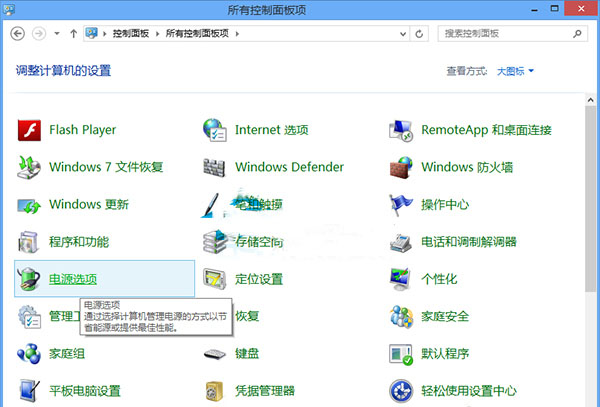Open the Flash Player link

point(82,130)
